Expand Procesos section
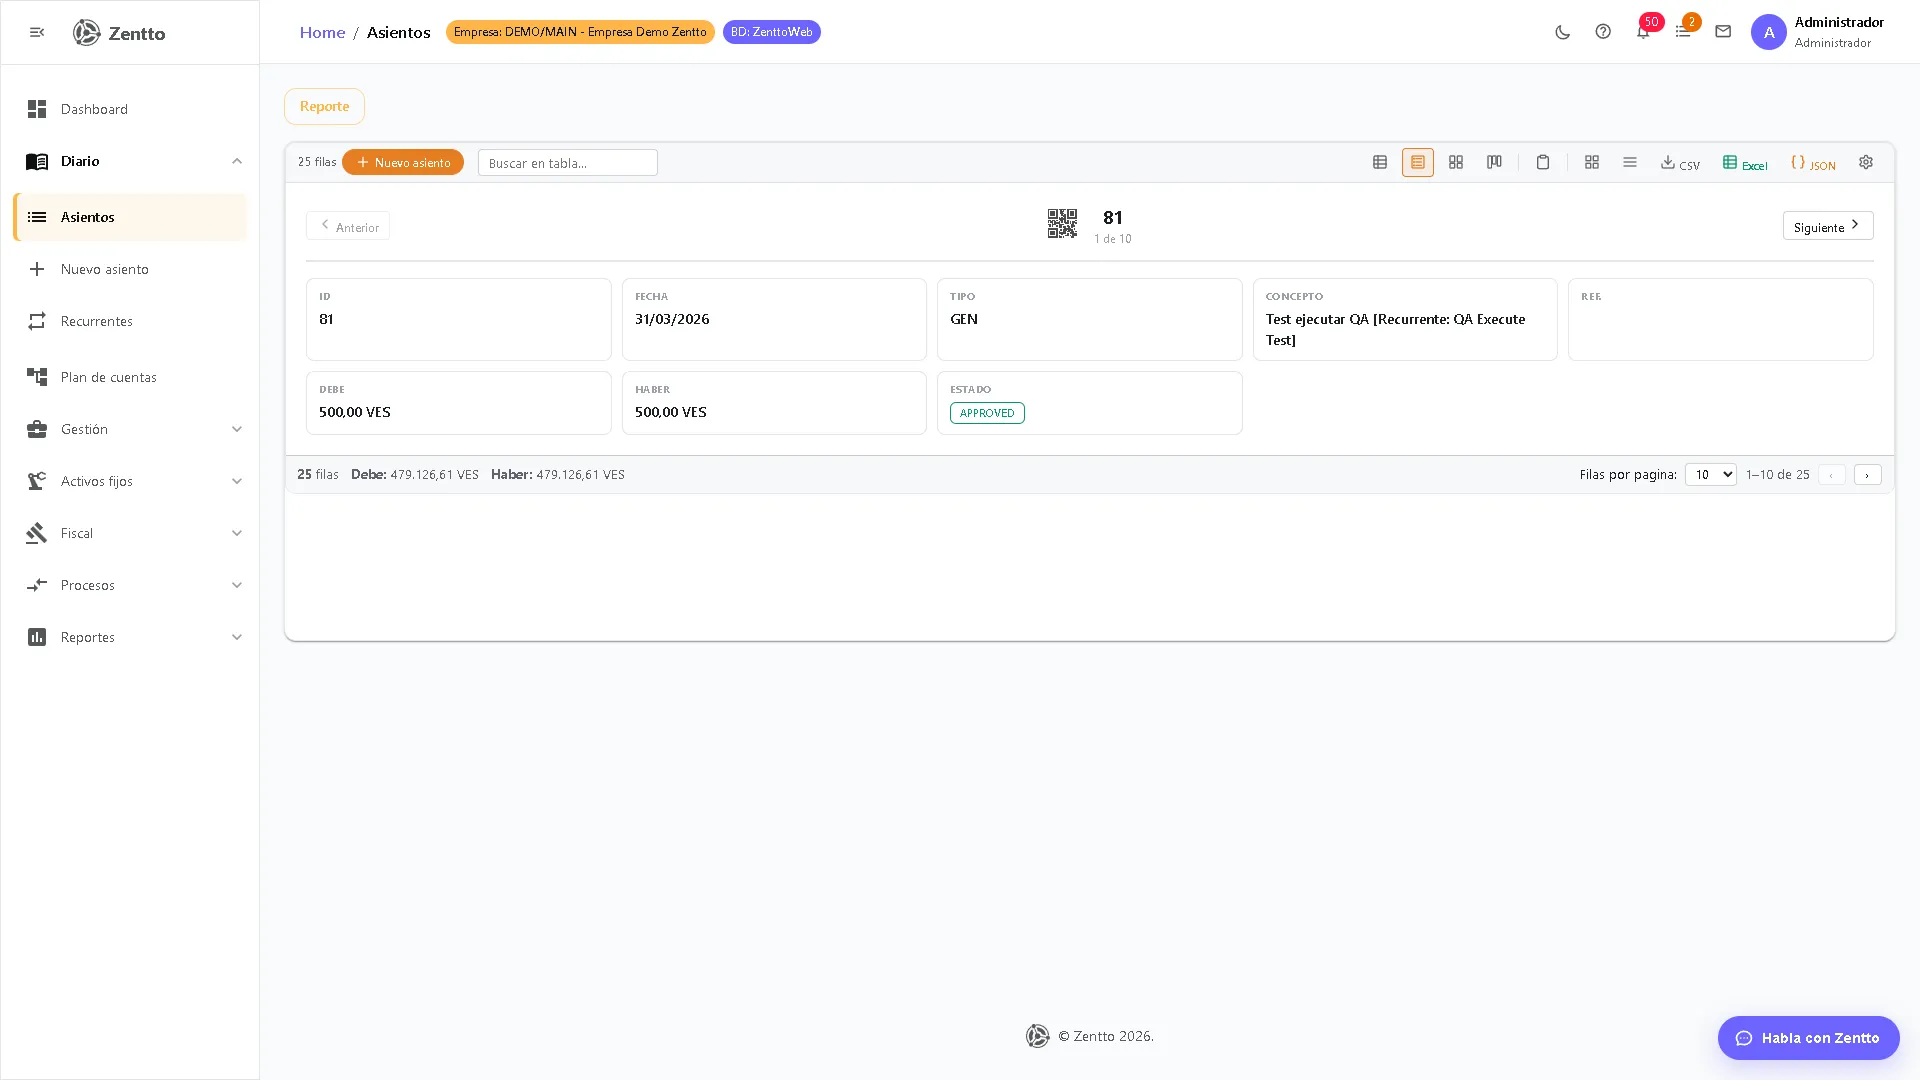 click(x=130, y=585)
